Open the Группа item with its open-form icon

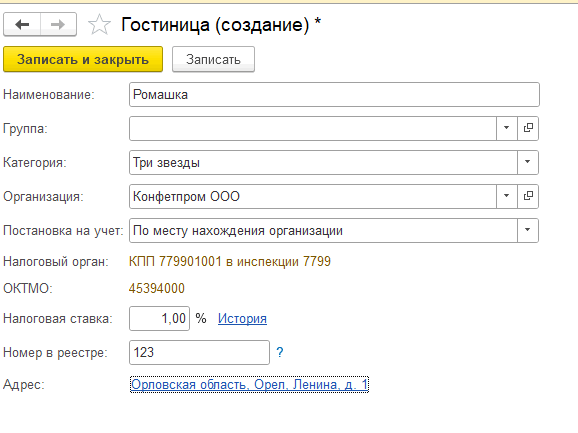pos(528,128)
